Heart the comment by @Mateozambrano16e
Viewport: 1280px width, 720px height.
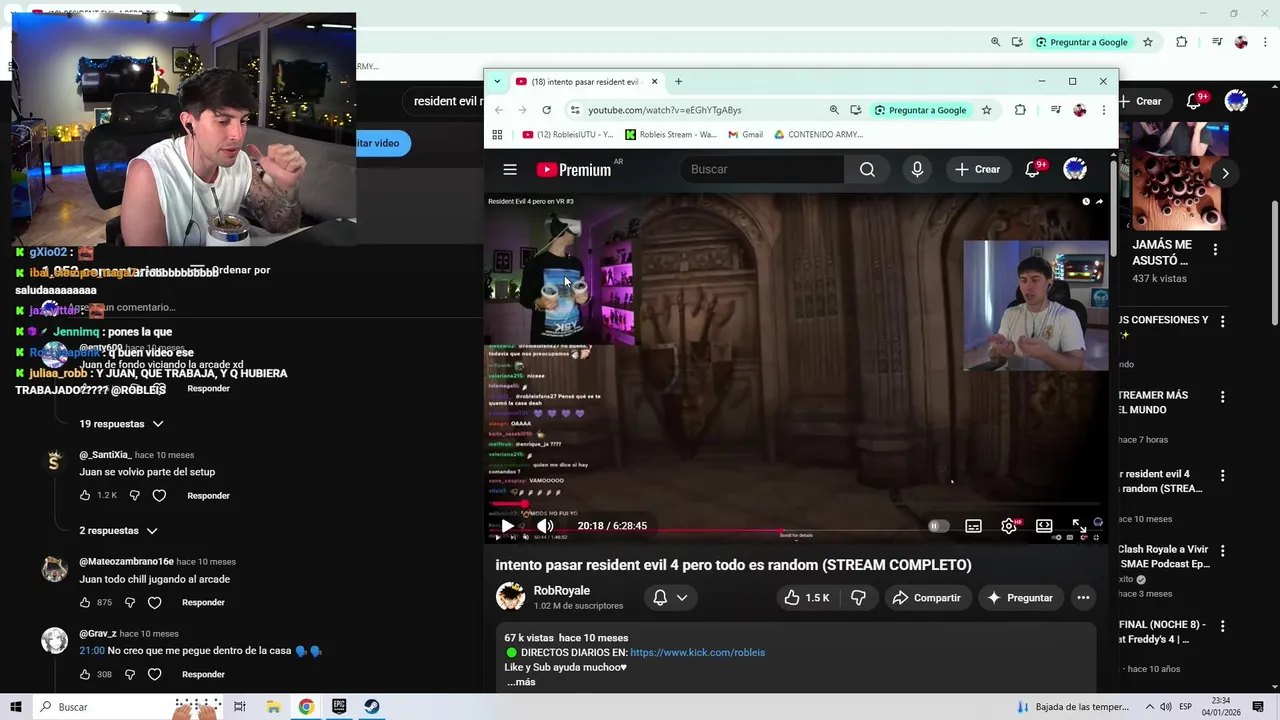click(x=154, y=603)
